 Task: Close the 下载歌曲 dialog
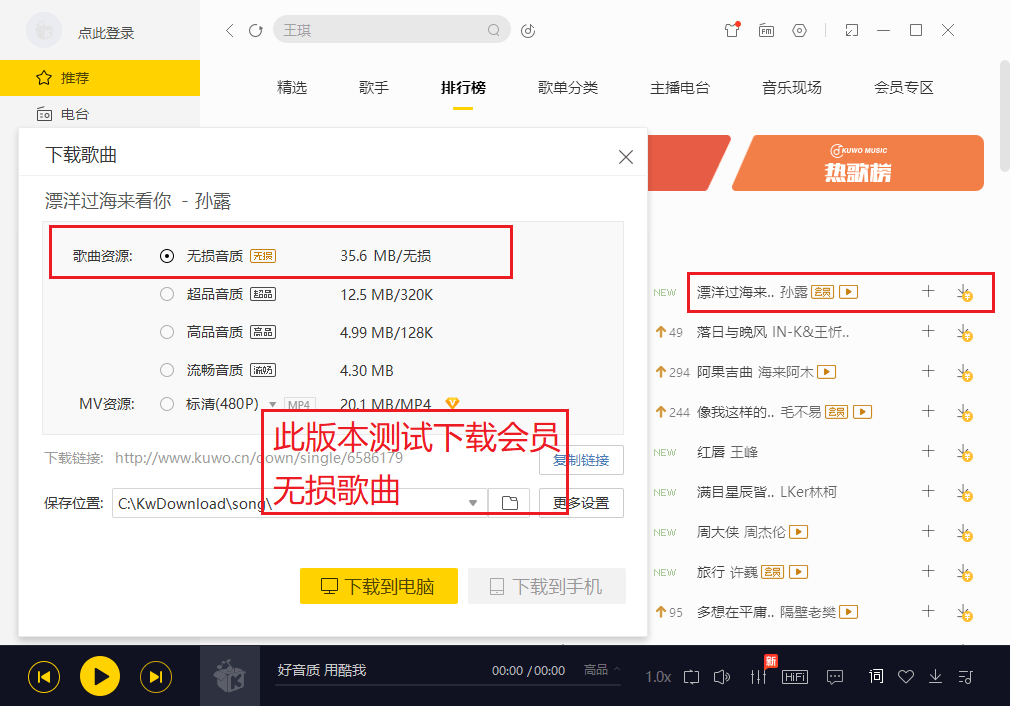pos(625,157)
